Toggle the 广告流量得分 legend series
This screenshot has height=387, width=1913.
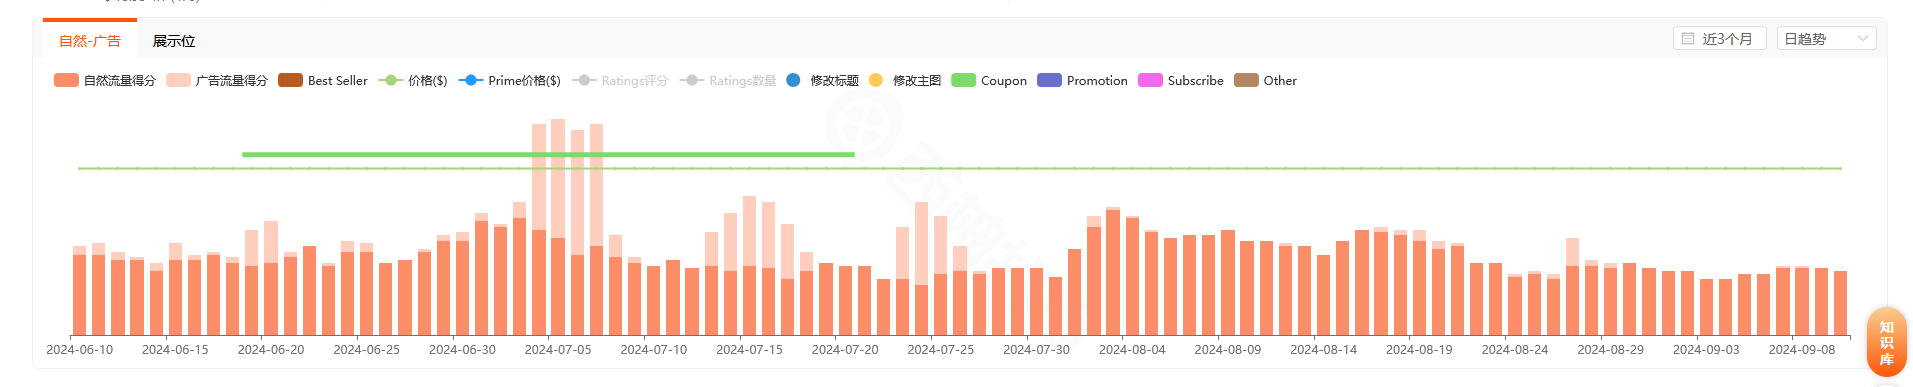pos(217,81)
